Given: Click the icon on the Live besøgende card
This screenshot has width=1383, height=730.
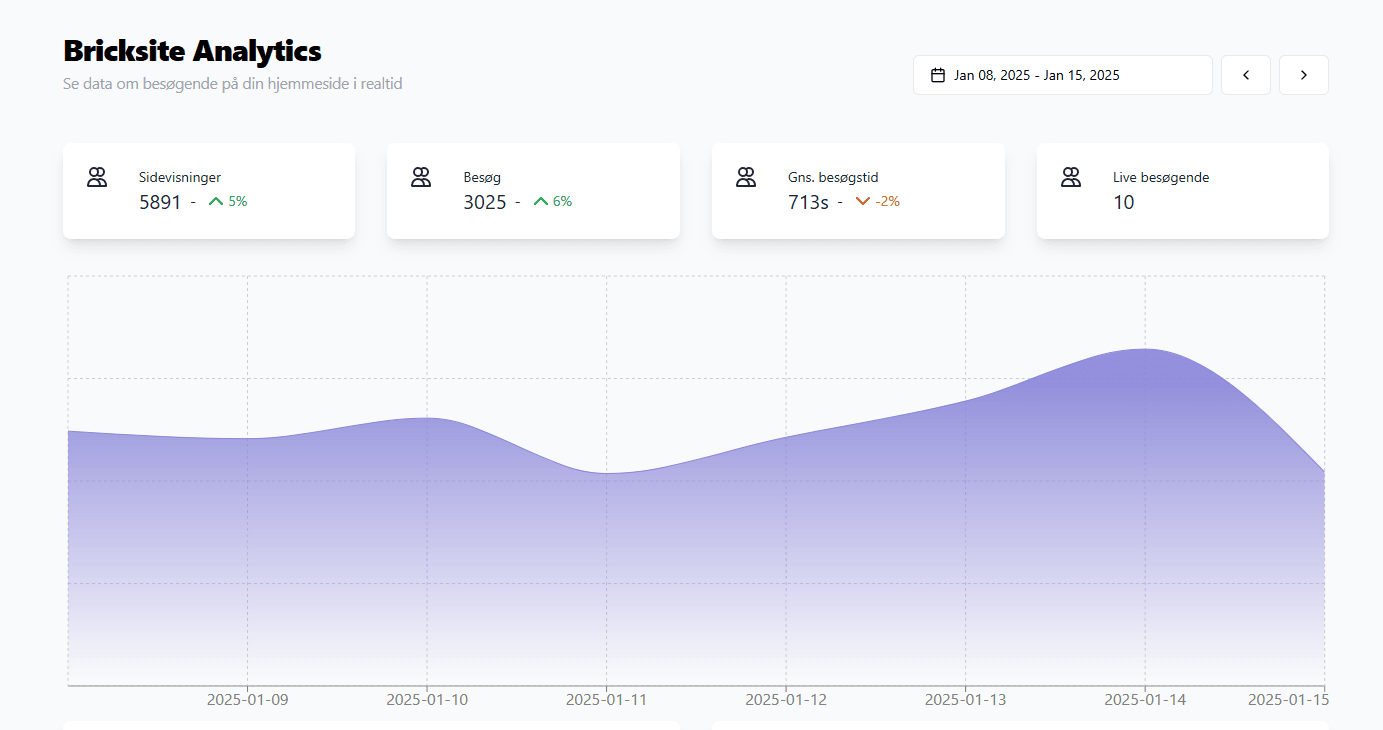Looking at the screenshot, I should (1071, 176).
